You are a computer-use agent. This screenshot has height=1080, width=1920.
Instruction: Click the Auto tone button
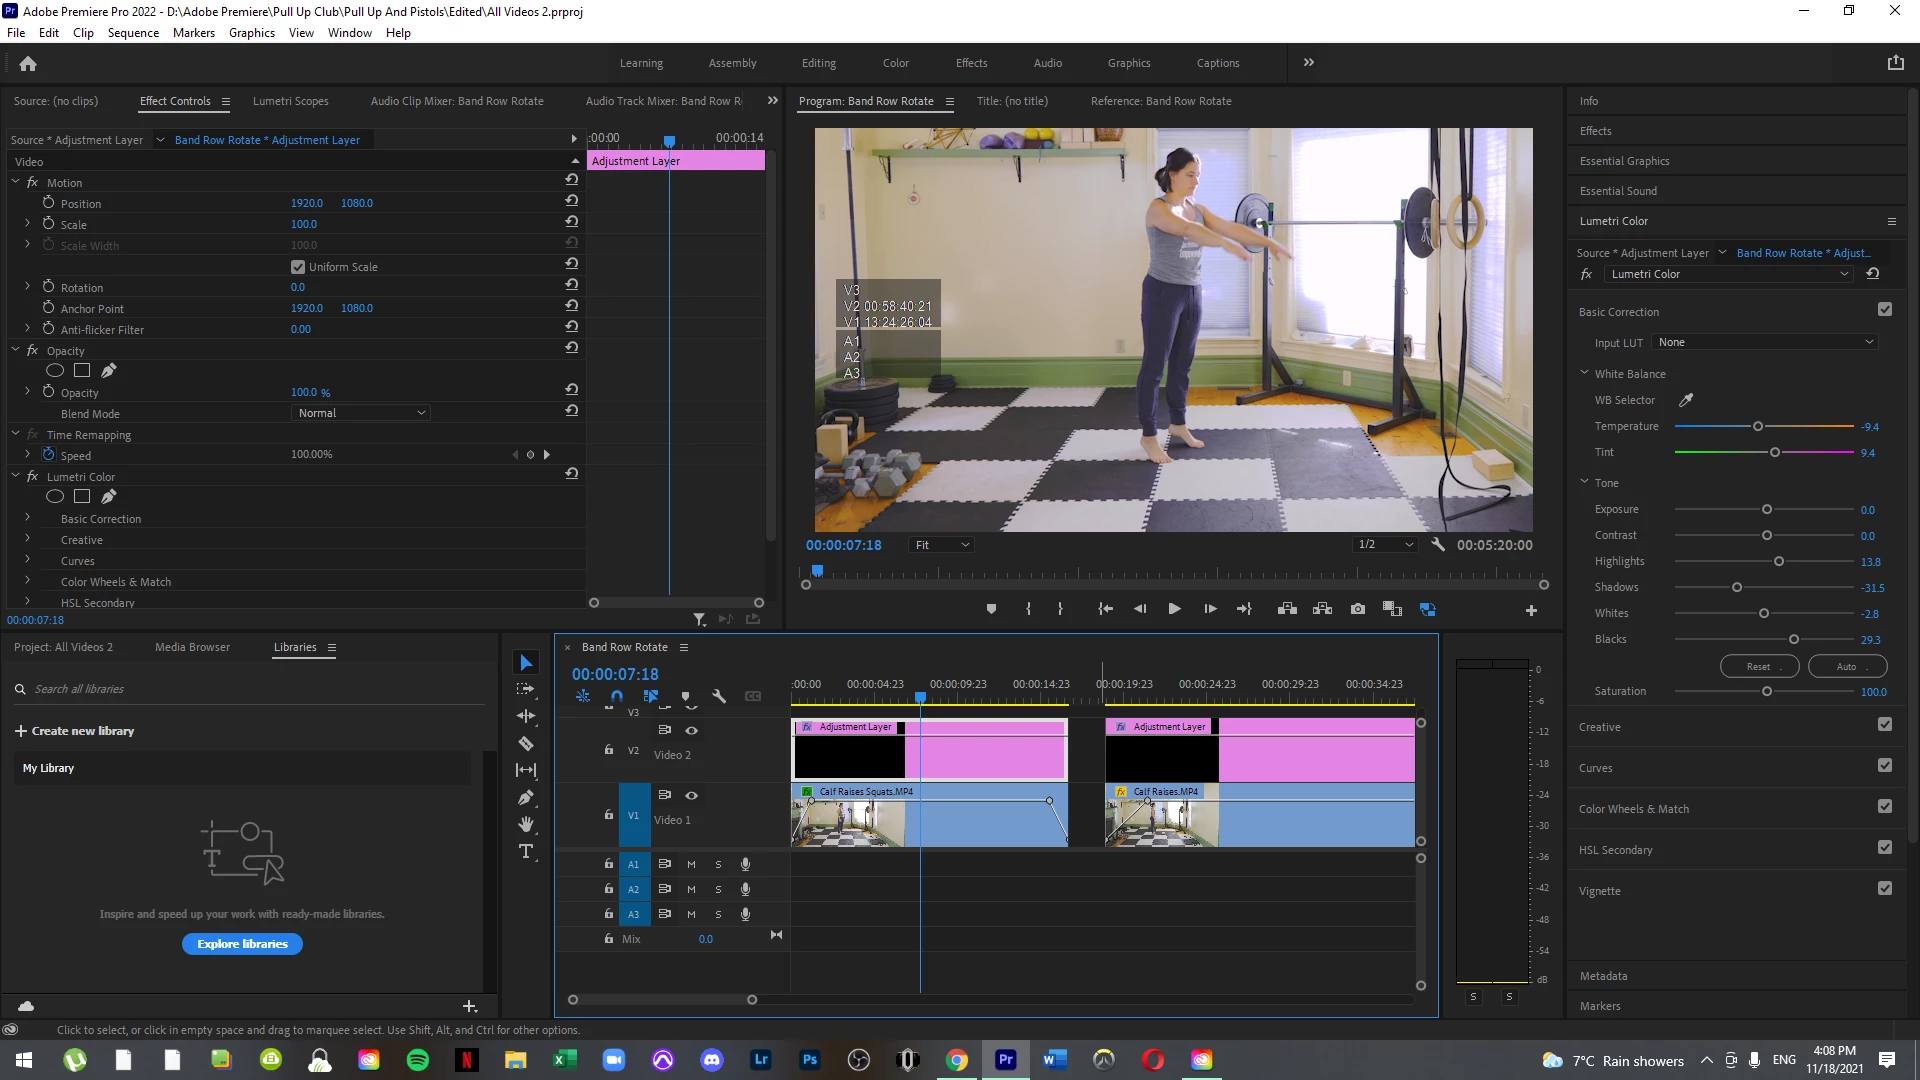pyautogui.click(x=1847, y=667)
